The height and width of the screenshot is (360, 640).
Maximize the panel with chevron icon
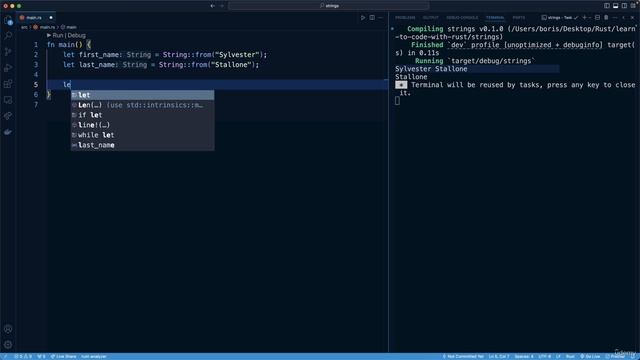[x=624, y=18]
